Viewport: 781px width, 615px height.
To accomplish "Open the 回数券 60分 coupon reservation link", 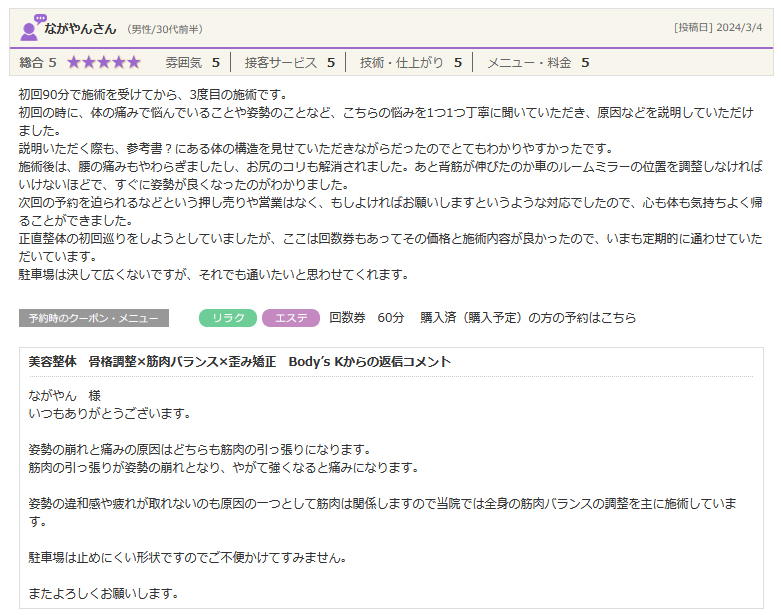I will (x=482, y=318).
